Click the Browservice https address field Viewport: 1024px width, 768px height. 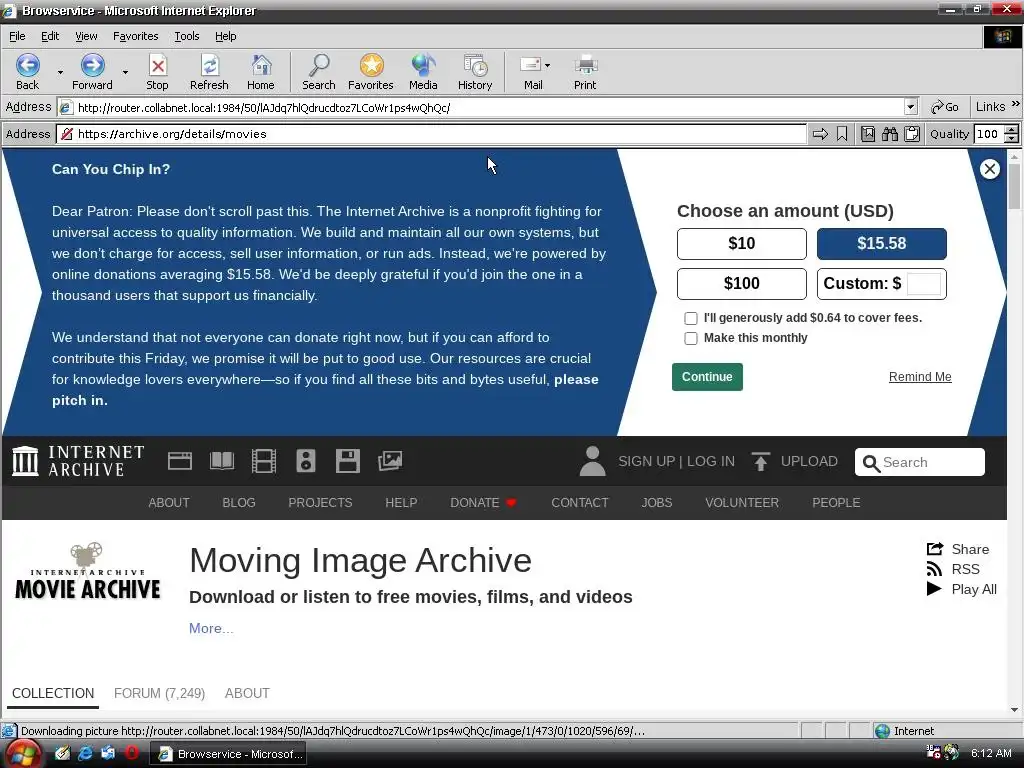[431, 134]
